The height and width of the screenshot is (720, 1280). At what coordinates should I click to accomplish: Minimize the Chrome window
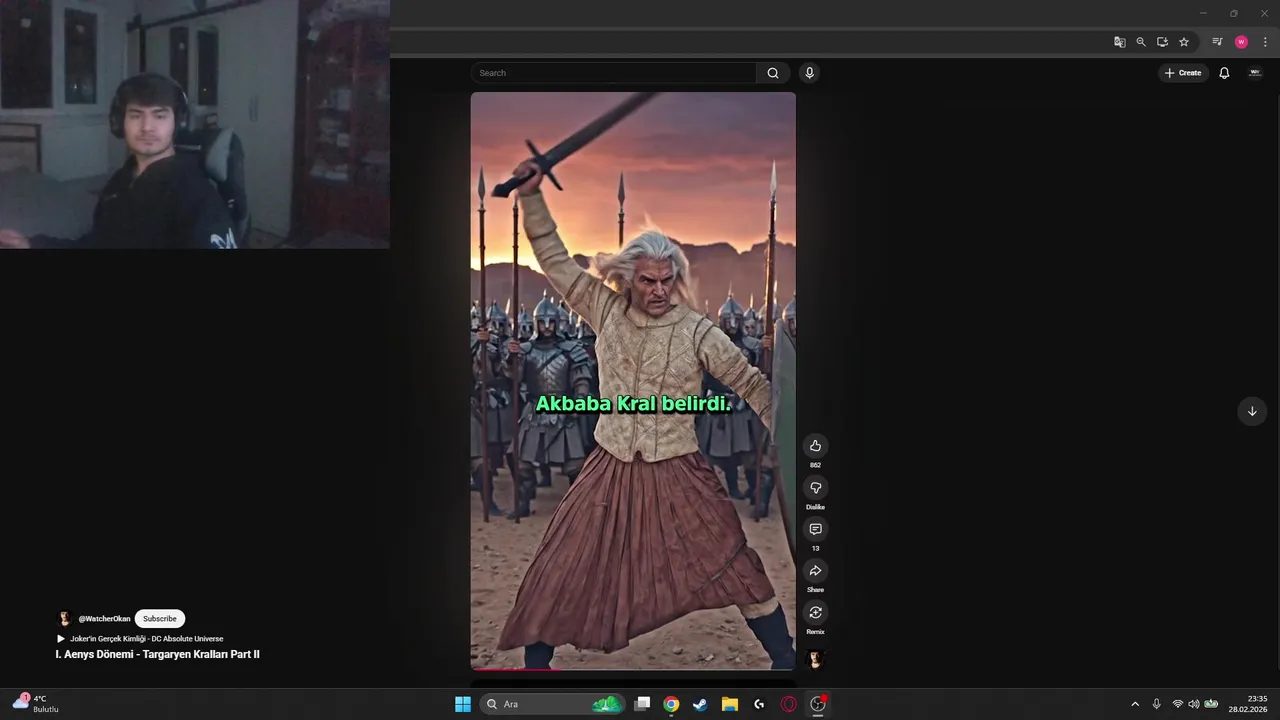(1202, 13)
